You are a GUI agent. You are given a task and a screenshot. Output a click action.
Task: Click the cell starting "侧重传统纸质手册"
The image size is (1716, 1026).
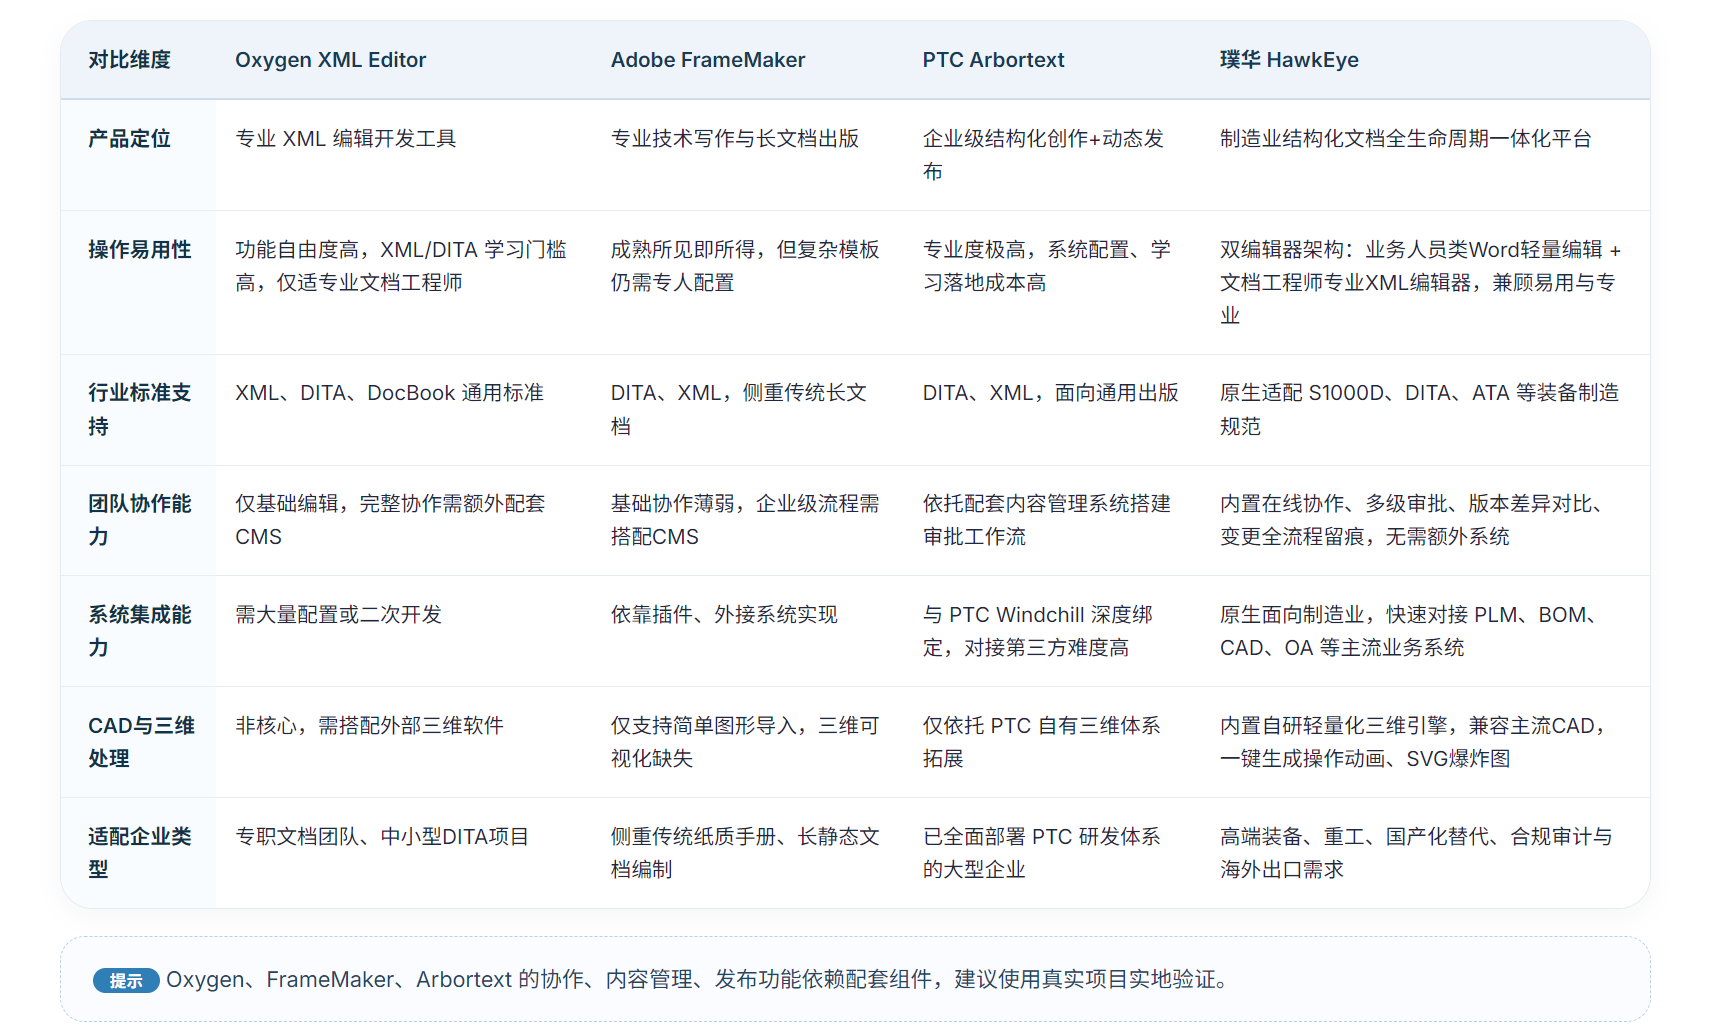coord(745,853)
